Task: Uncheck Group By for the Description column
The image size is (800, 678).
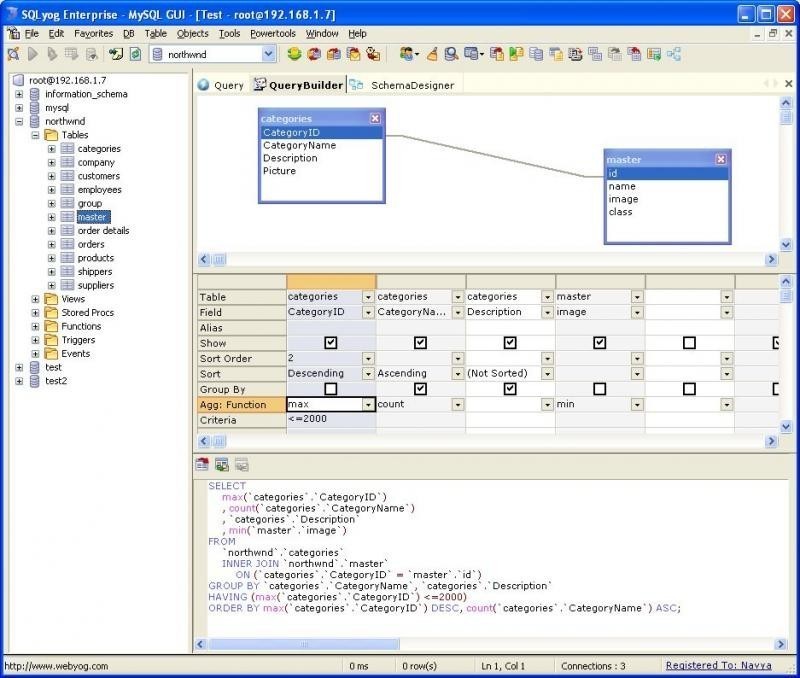Action: pyautogui.click(x=510, y=389)
